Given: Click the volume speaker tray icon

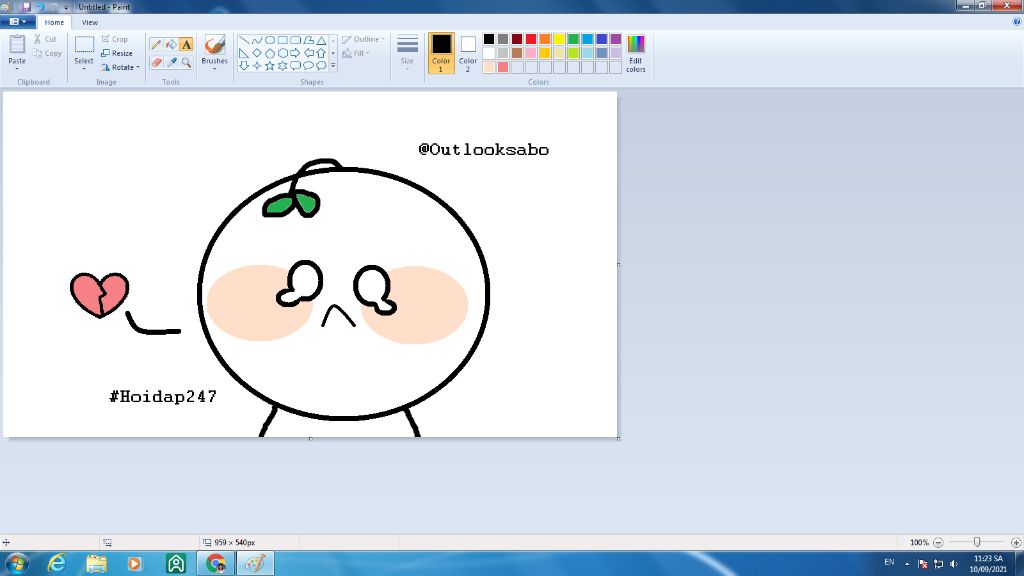Looking at the screenshot, I should [x=953, y=564].
